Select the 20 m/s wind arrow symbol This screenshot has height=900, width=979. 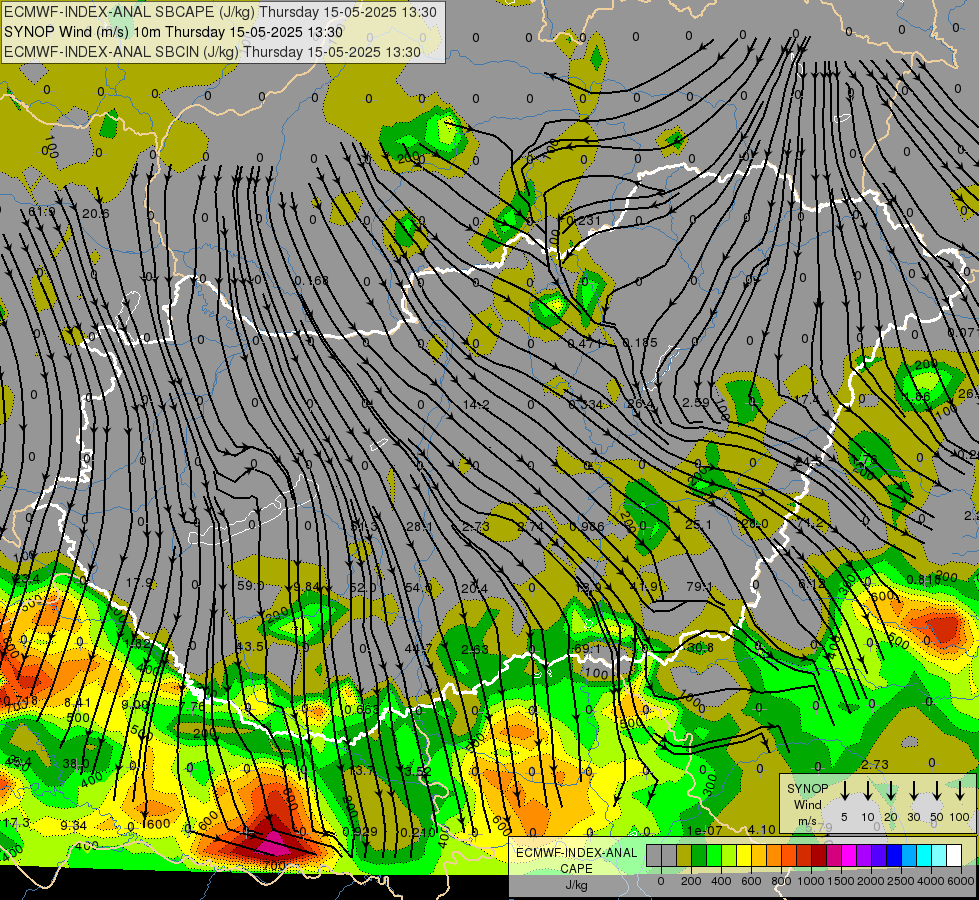point(891,791)
